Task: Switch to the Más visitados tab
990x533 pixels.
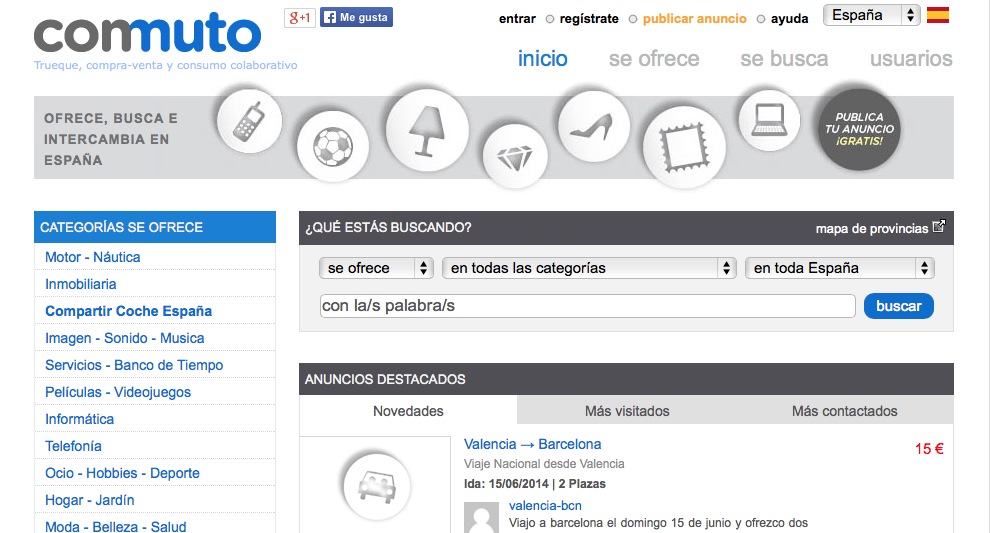Action: click(627, 411)
